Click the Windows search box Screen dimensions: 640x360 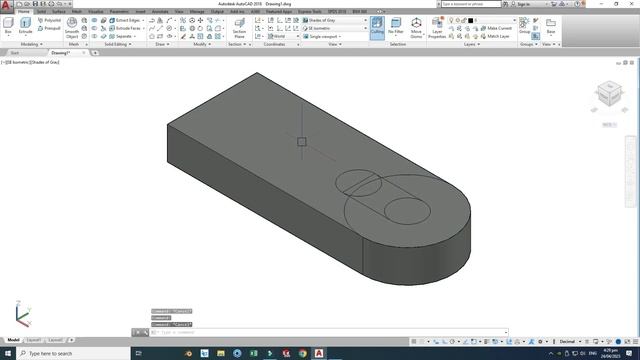(x=73, y=353)
